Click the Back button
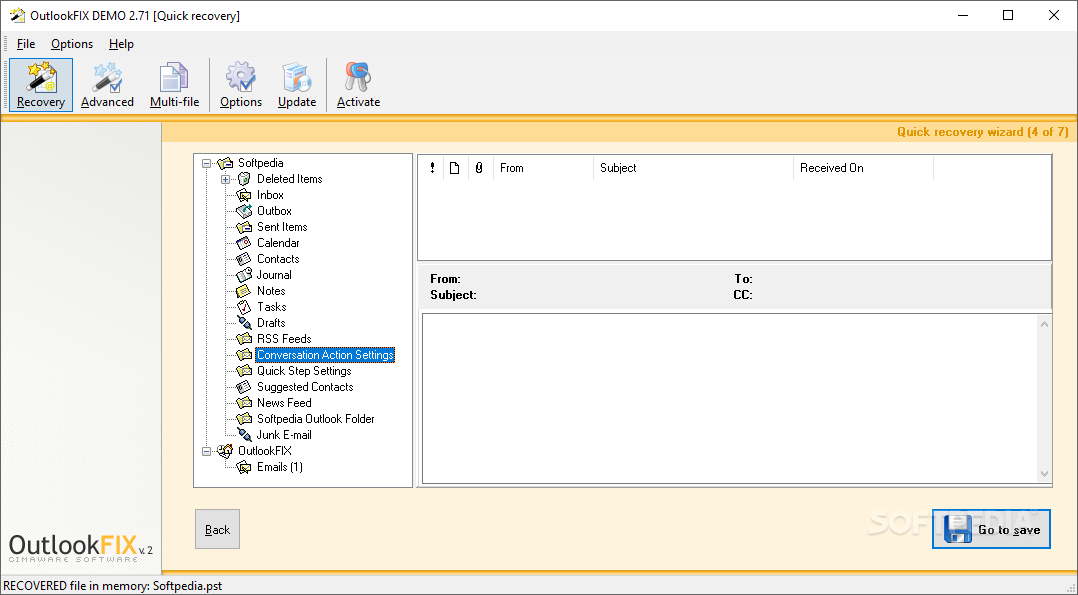 tap(217, 529)
